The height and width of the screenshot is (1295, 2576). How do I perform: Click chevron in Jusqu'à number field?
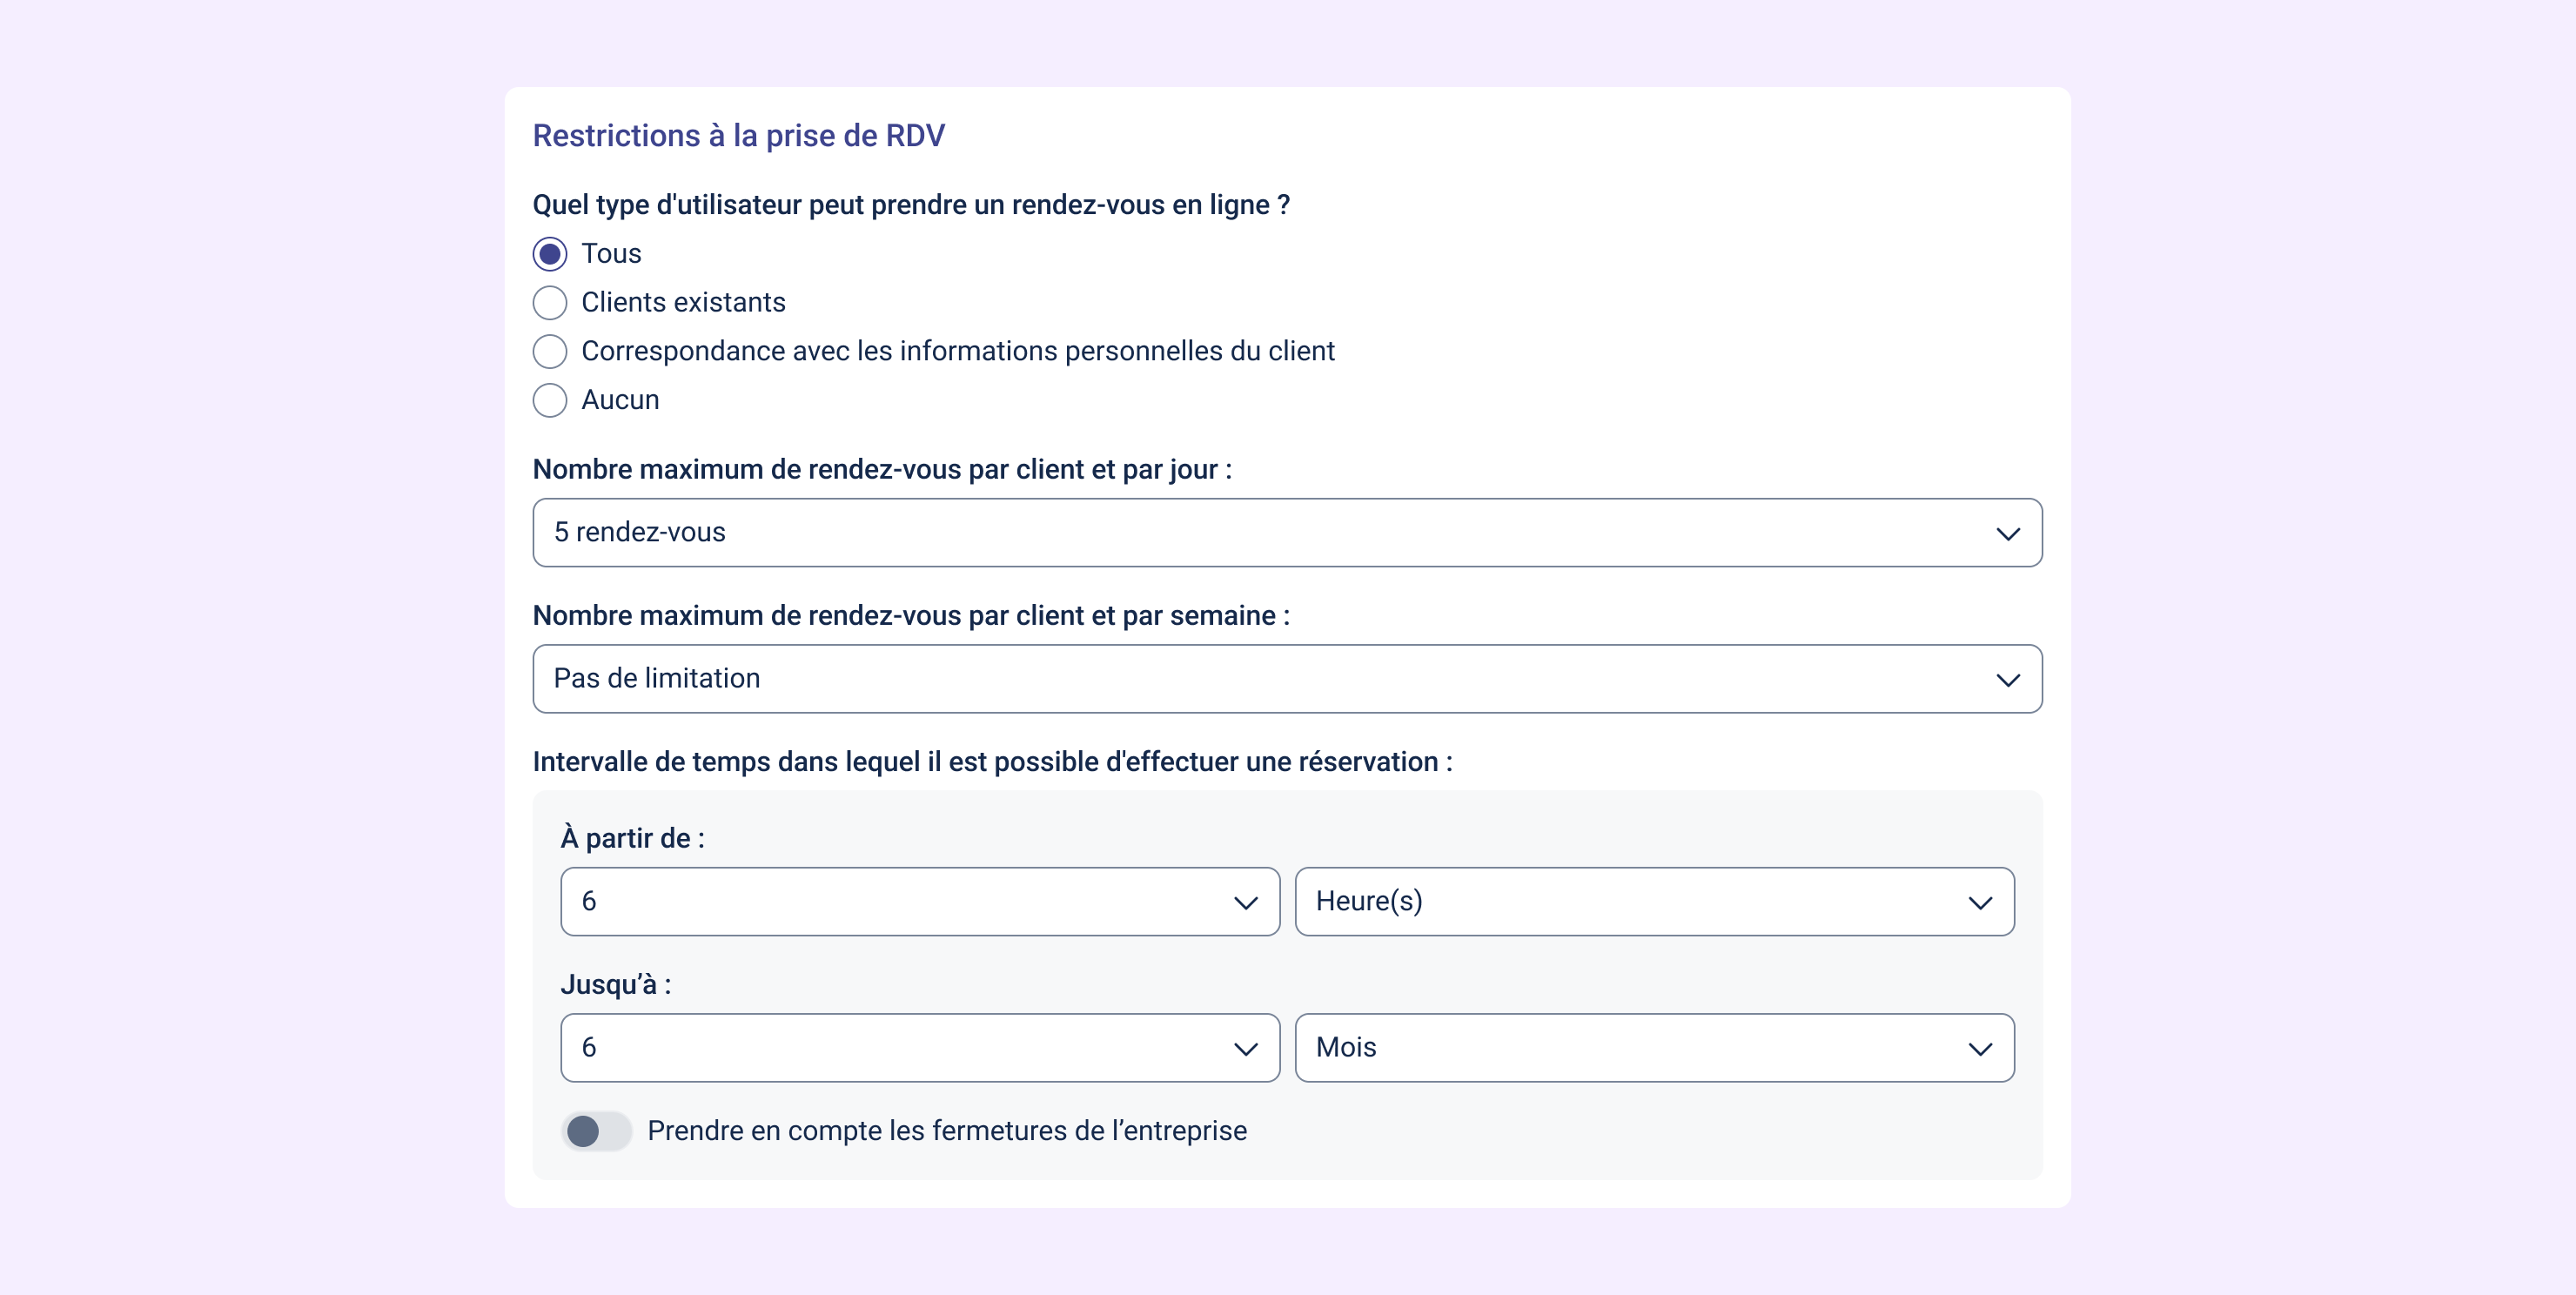[1245, 1049]
